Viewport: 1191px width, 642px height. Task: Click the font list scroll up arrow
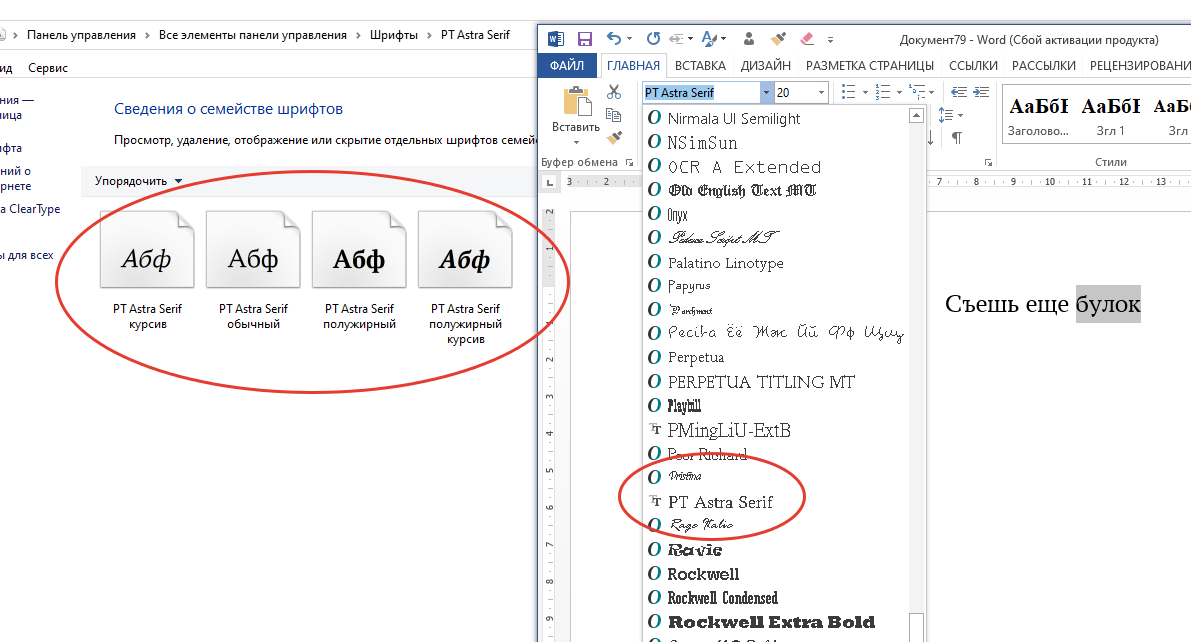click(x=917, y=116)
